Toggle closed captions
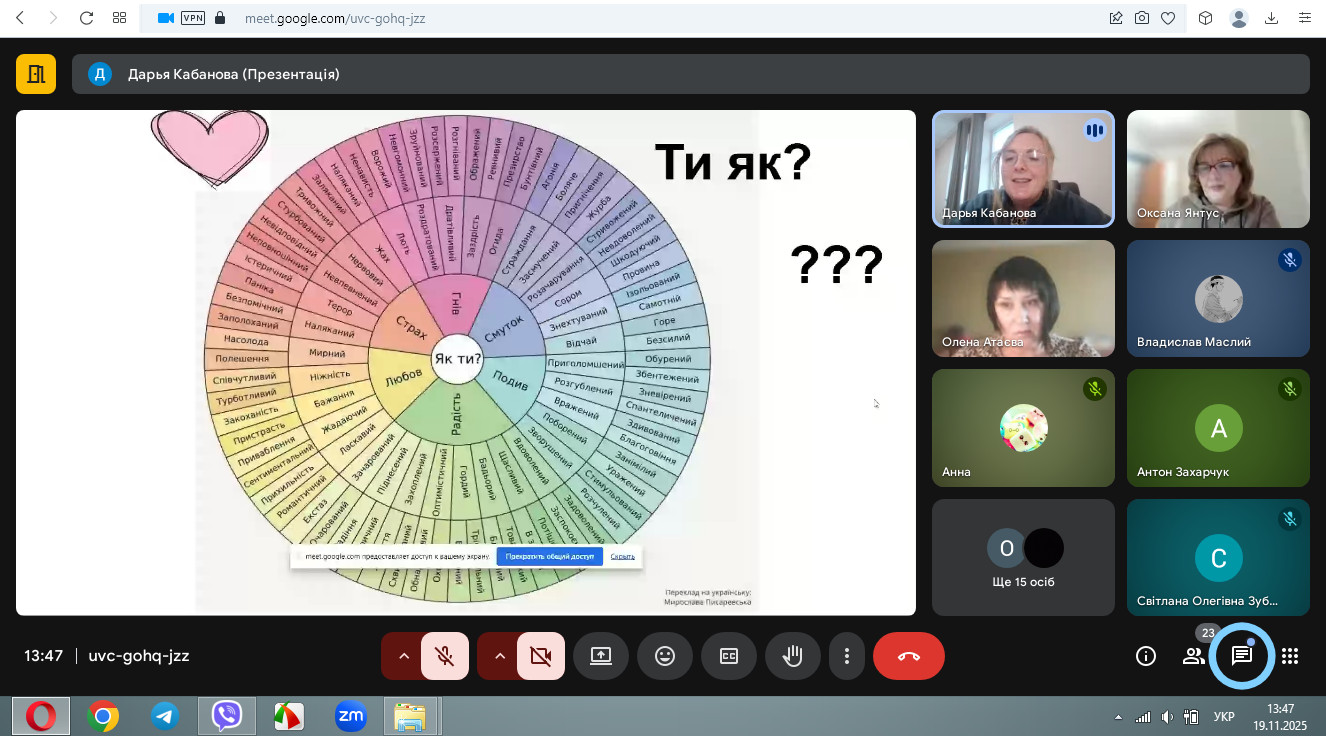1326x736 pixels. (x=729, y=656)
